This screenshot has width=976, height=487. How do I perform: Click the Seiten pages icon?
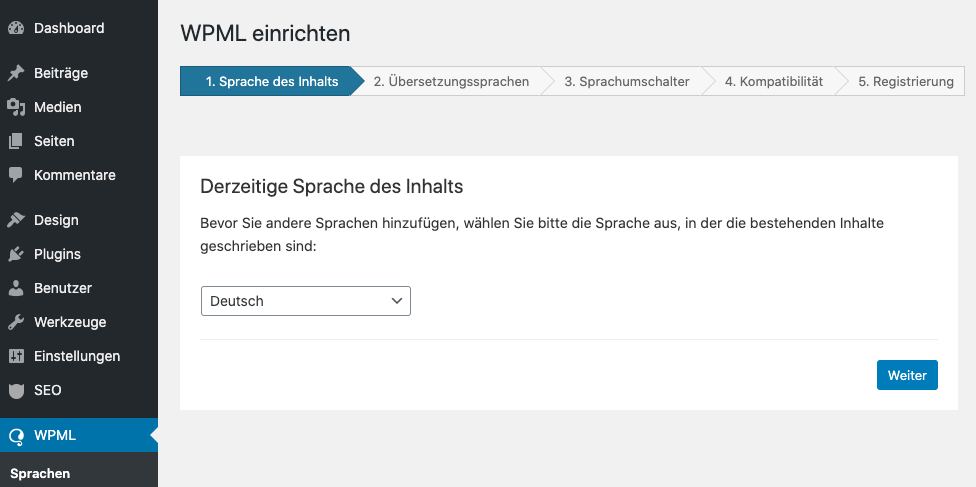16,141
